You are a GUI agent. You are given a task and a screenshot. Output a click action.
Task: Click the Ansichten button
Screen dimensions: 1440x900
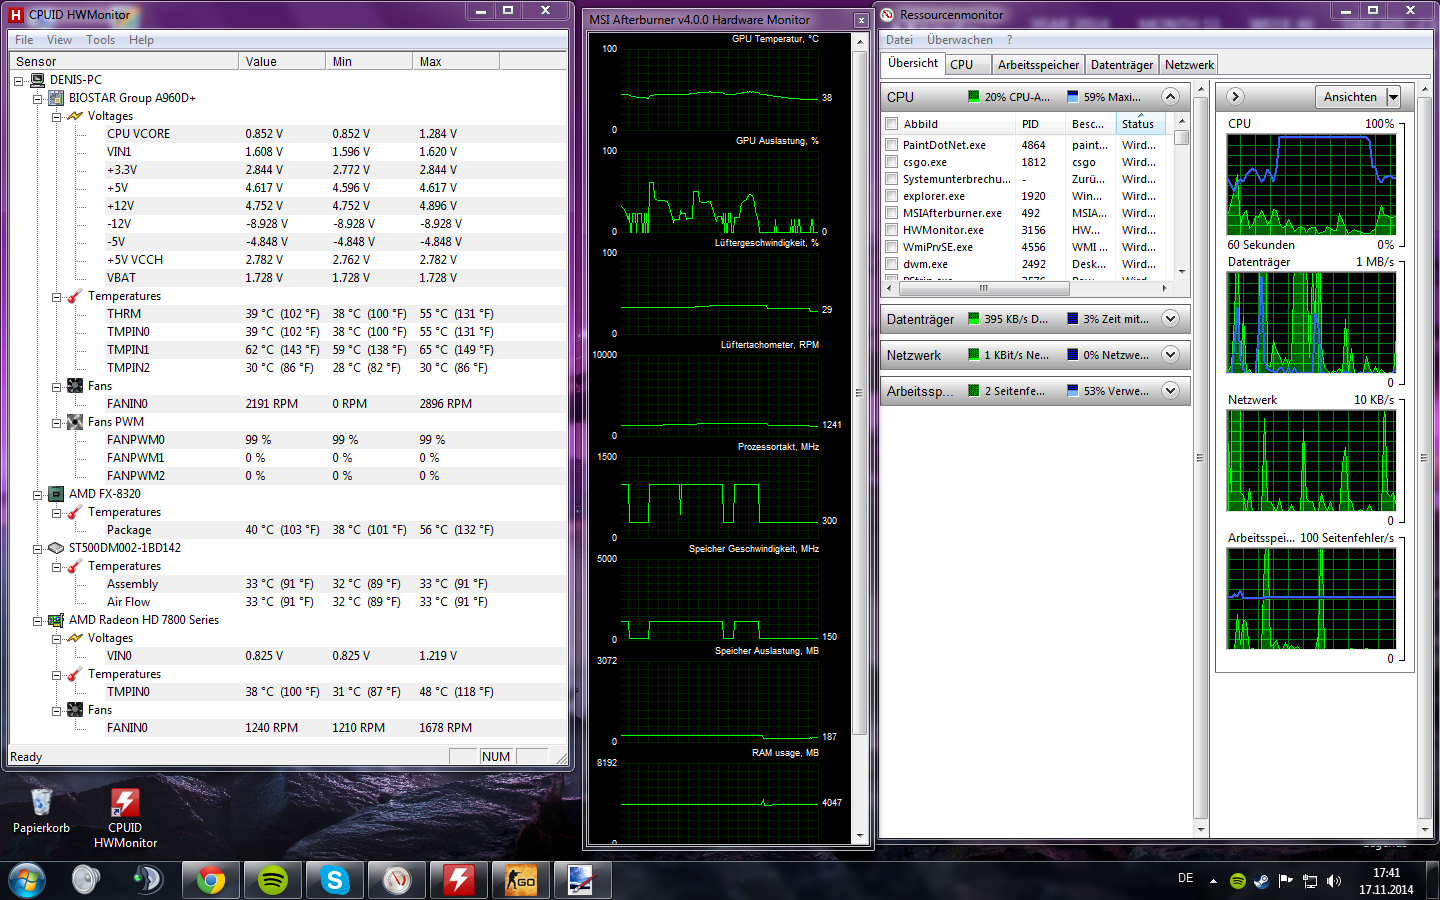[x=1350, y=97]
